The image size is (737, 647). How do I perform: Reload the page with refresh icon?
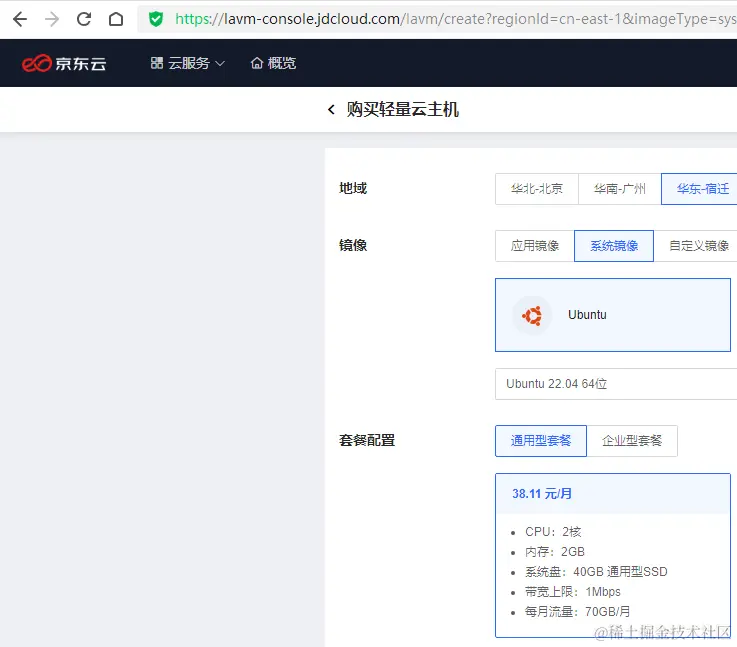click(84, 19)
